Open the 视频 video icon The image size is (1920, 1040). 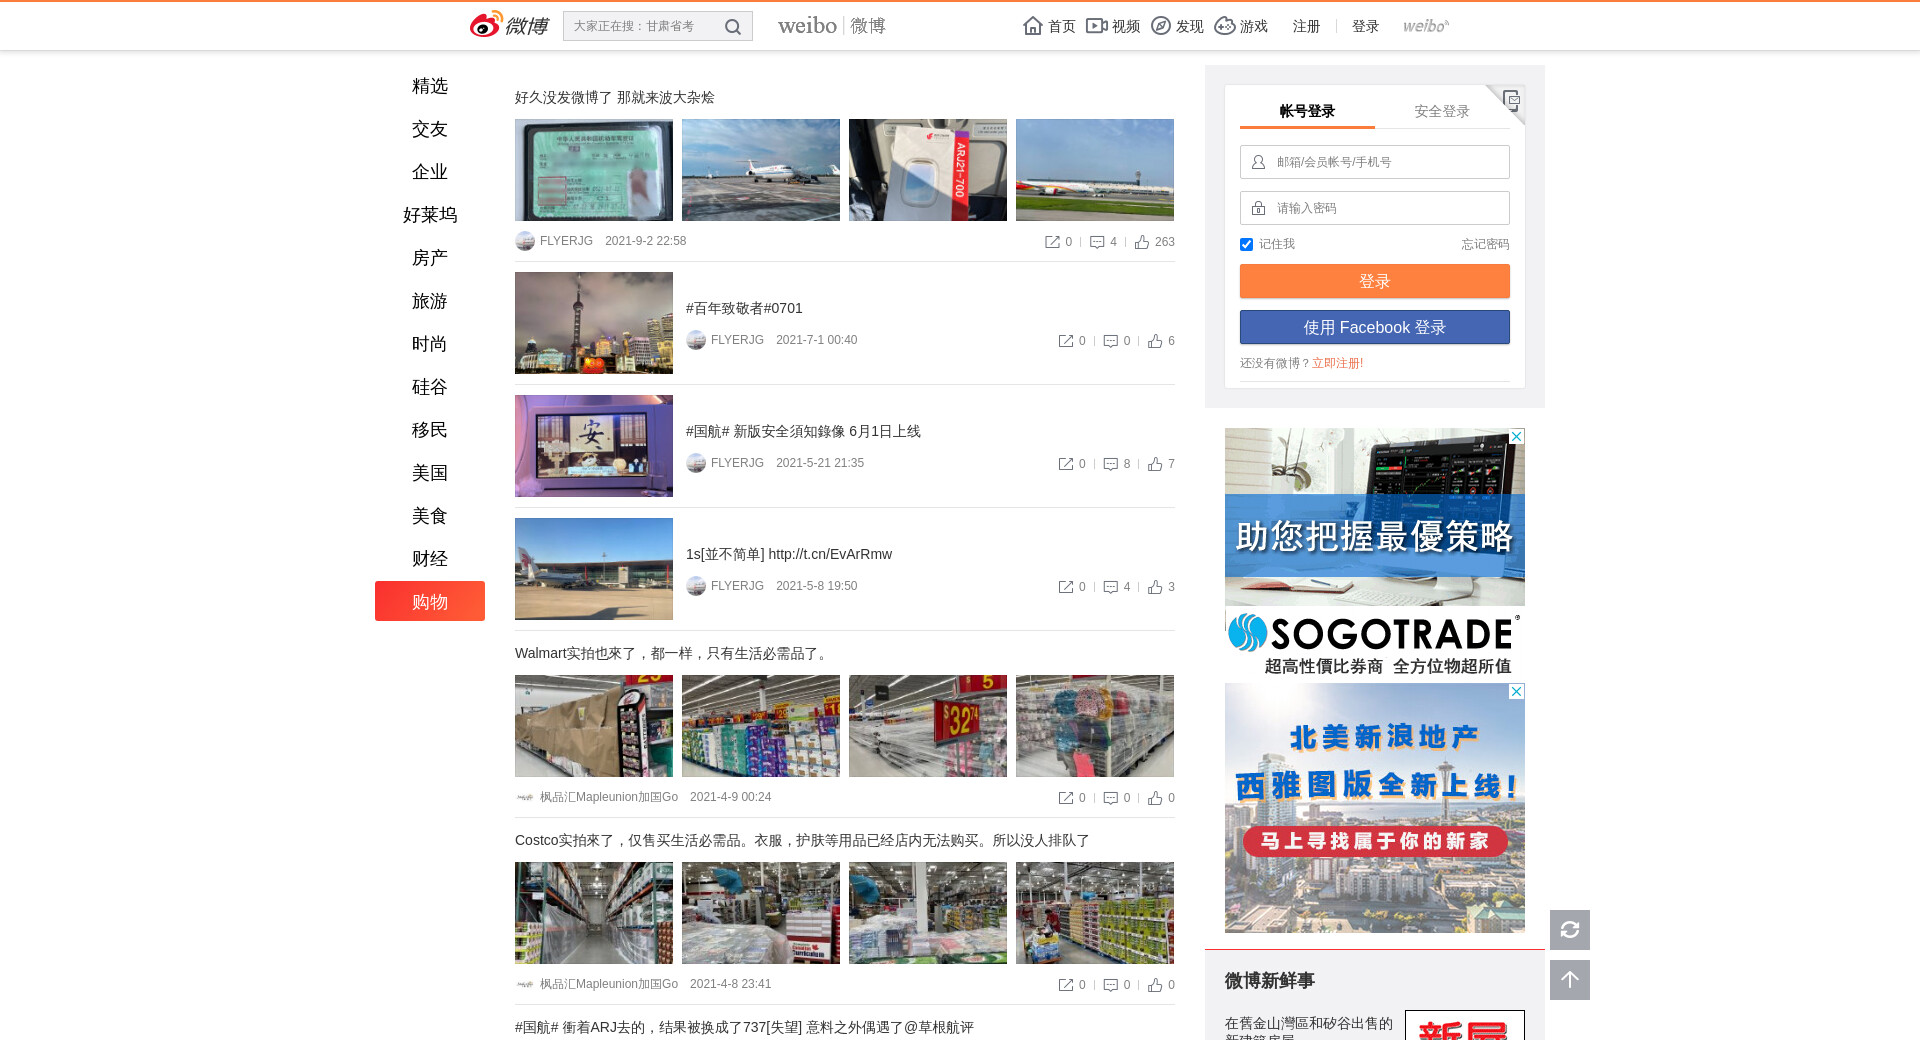click(1097, 26)
